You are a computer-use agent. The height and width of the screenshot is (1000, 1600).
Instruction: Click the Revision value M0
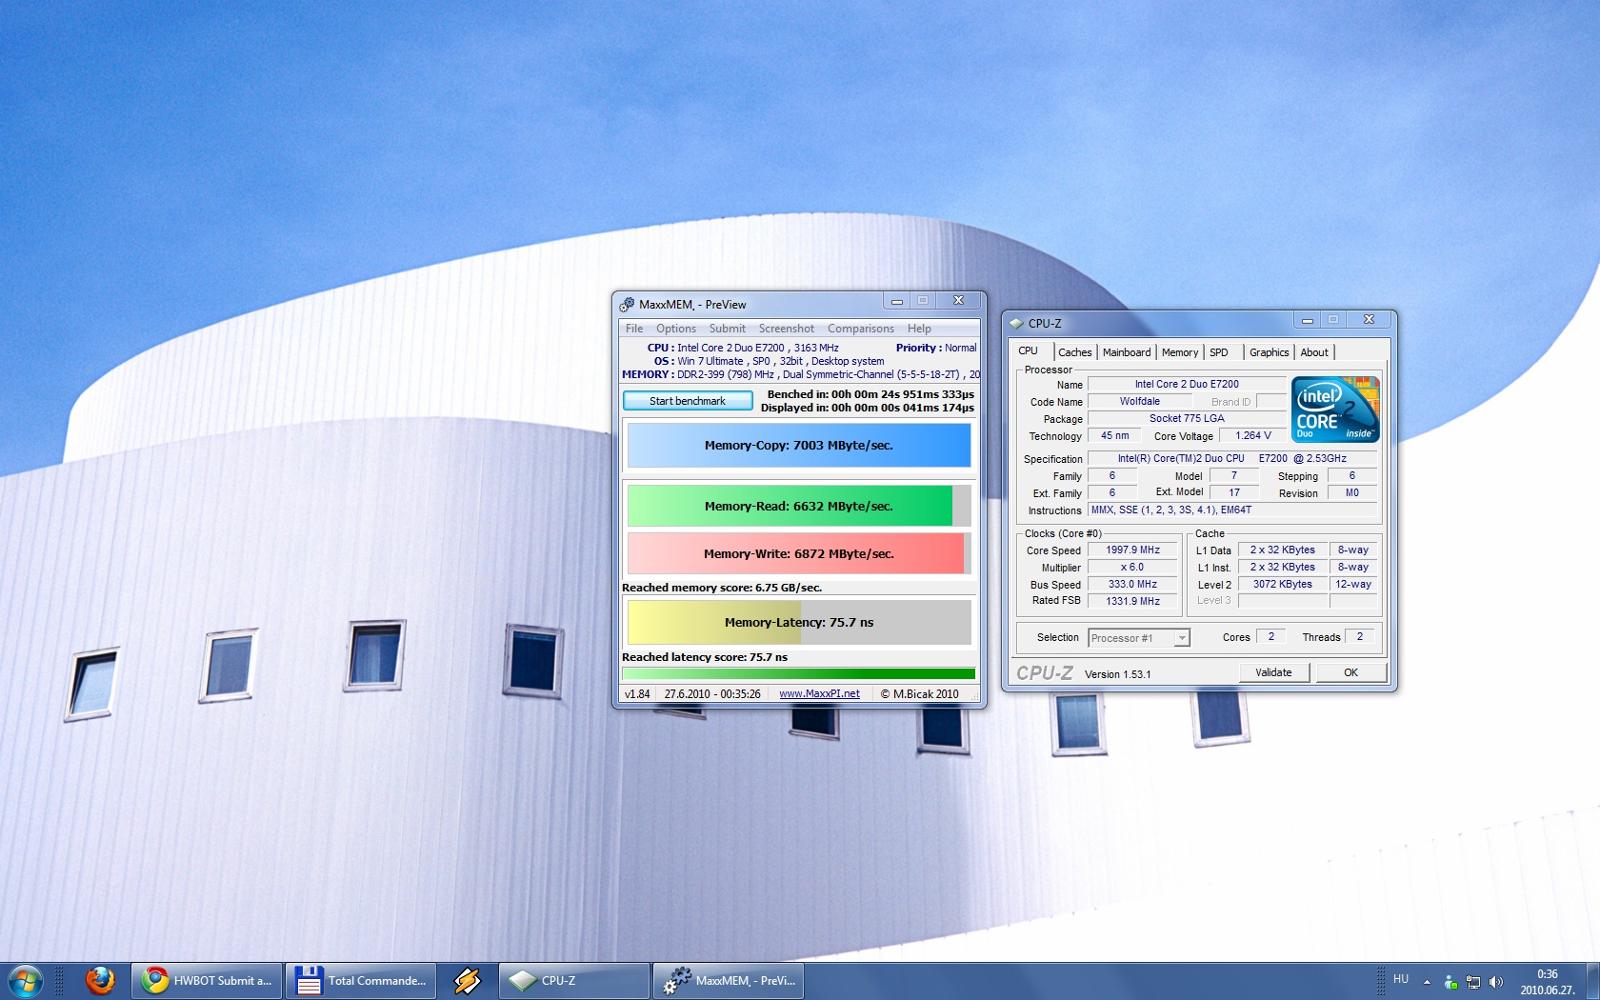coord(1352,493)
